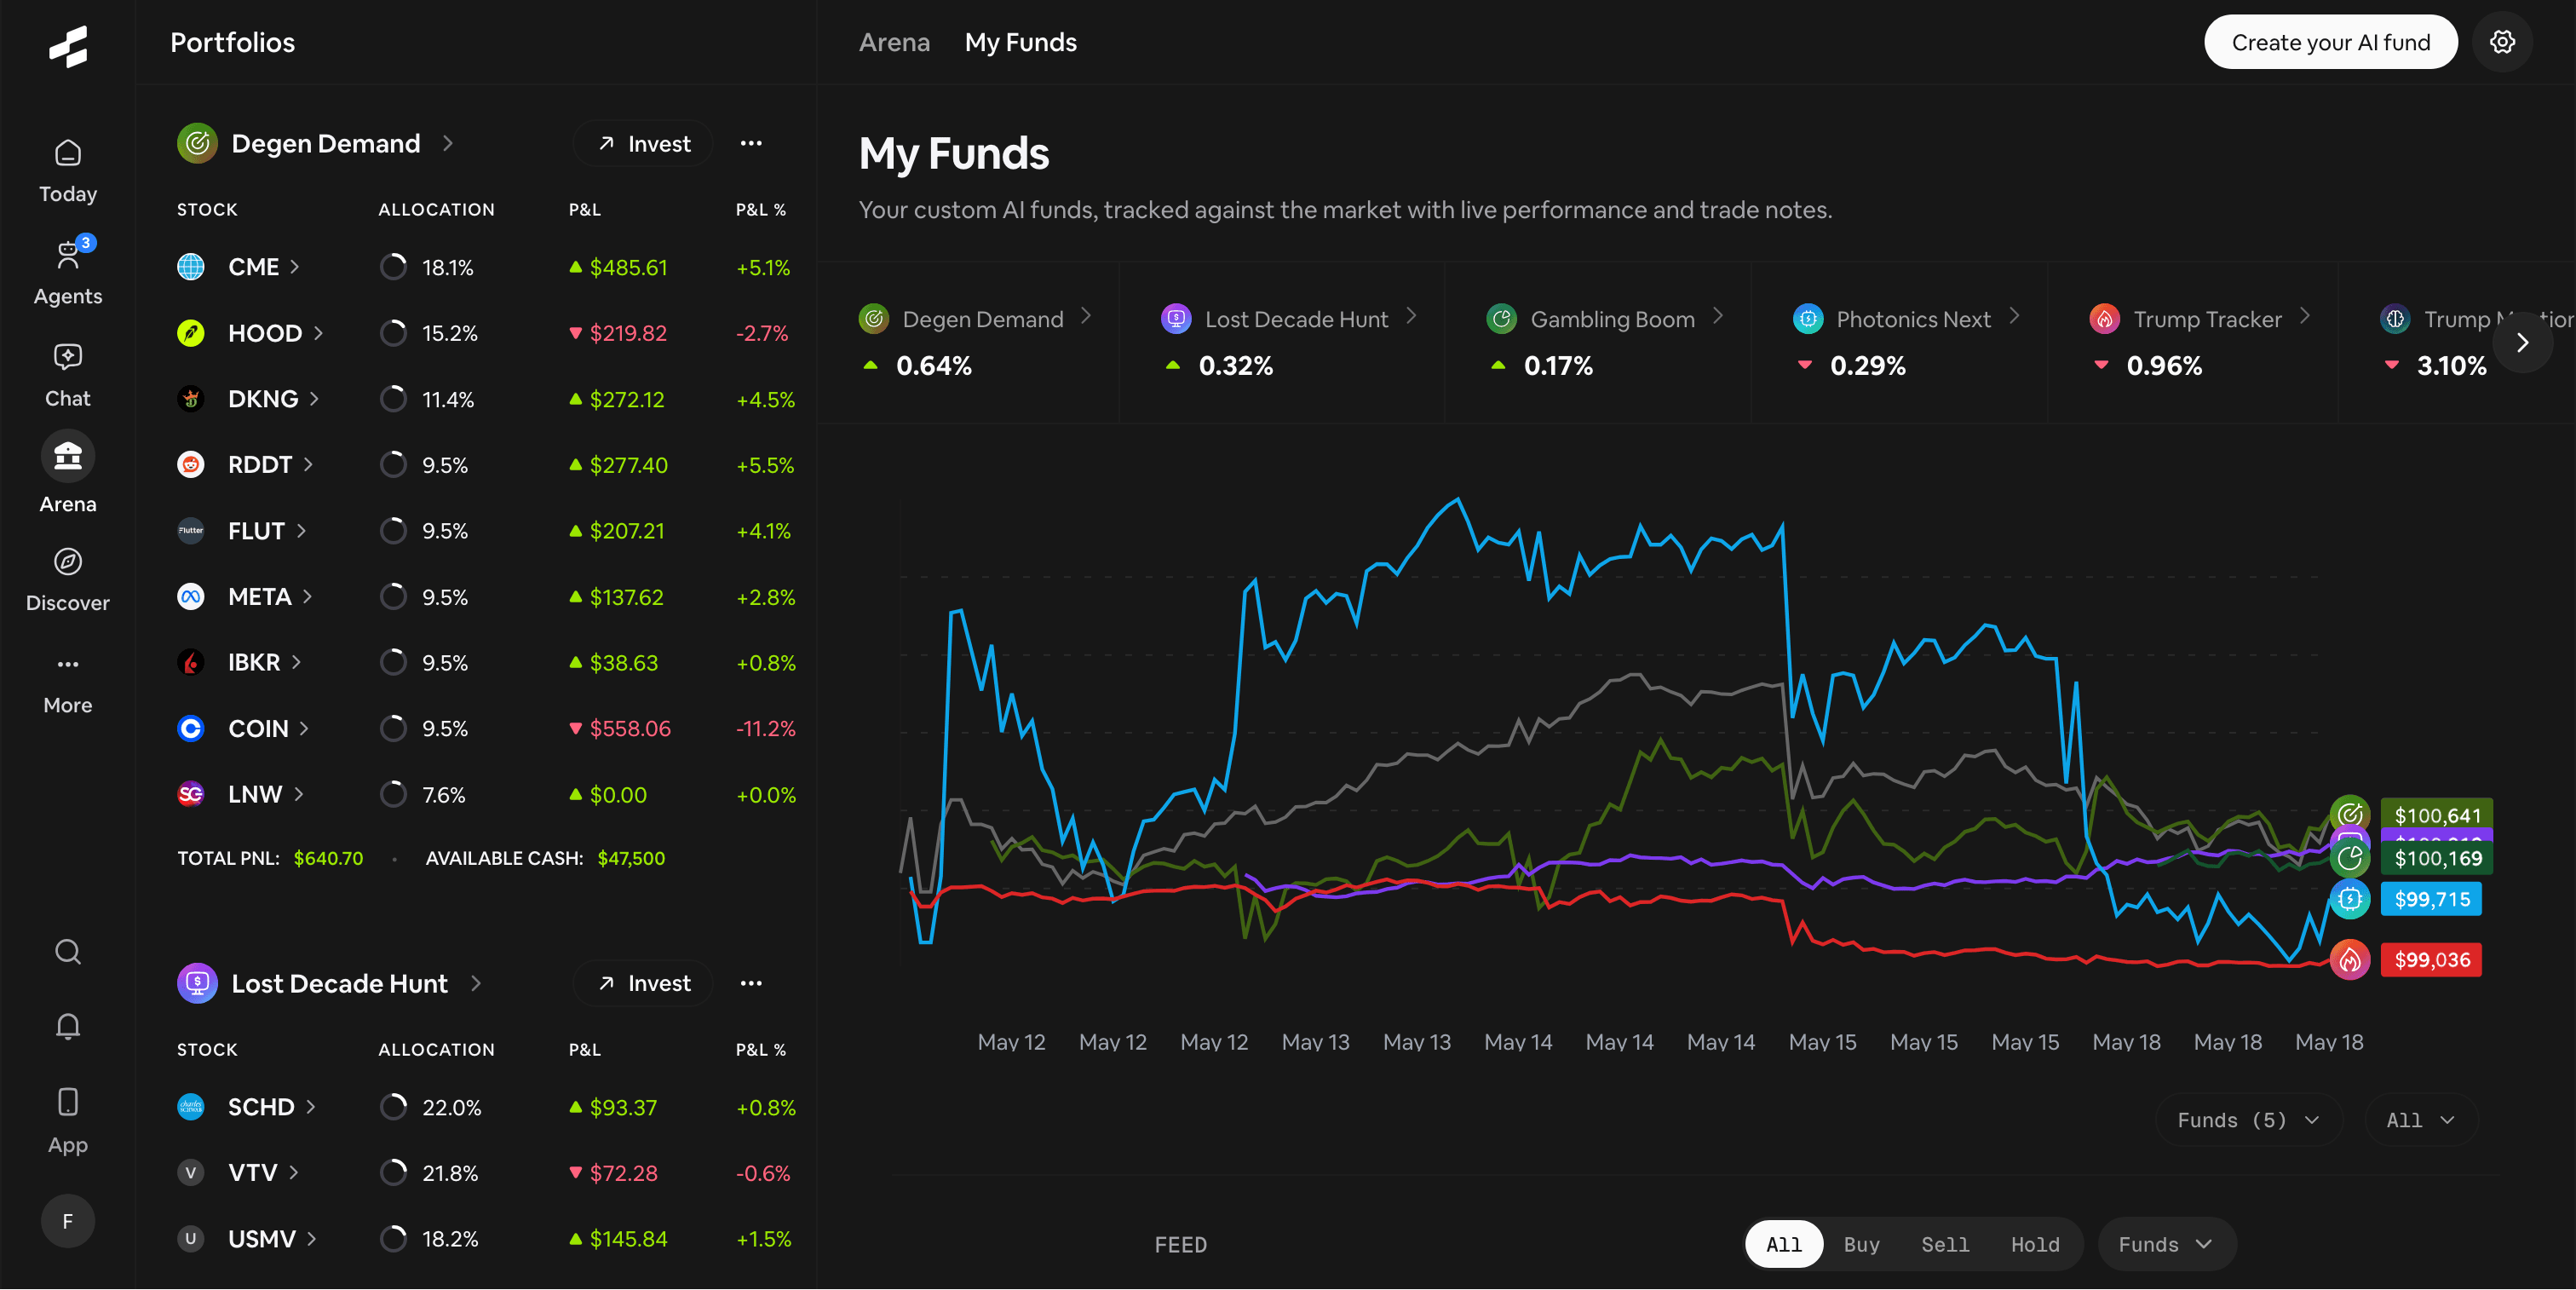Click available cash value $47,500

631,858
